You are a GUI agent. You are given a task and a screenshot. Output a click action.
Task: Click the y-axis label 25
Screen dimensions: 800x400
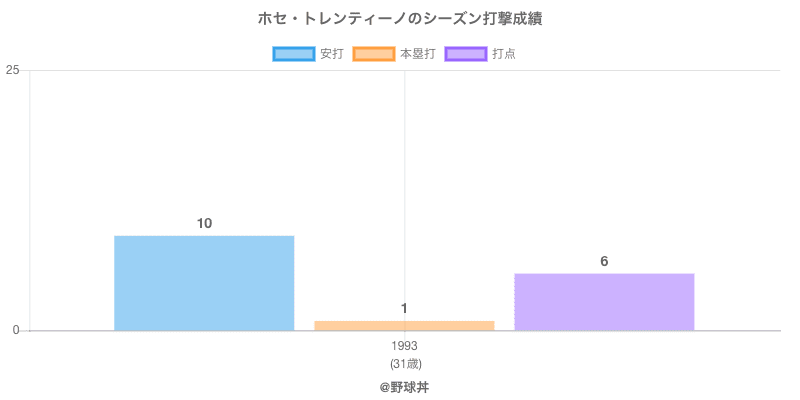tap(13, 70)
